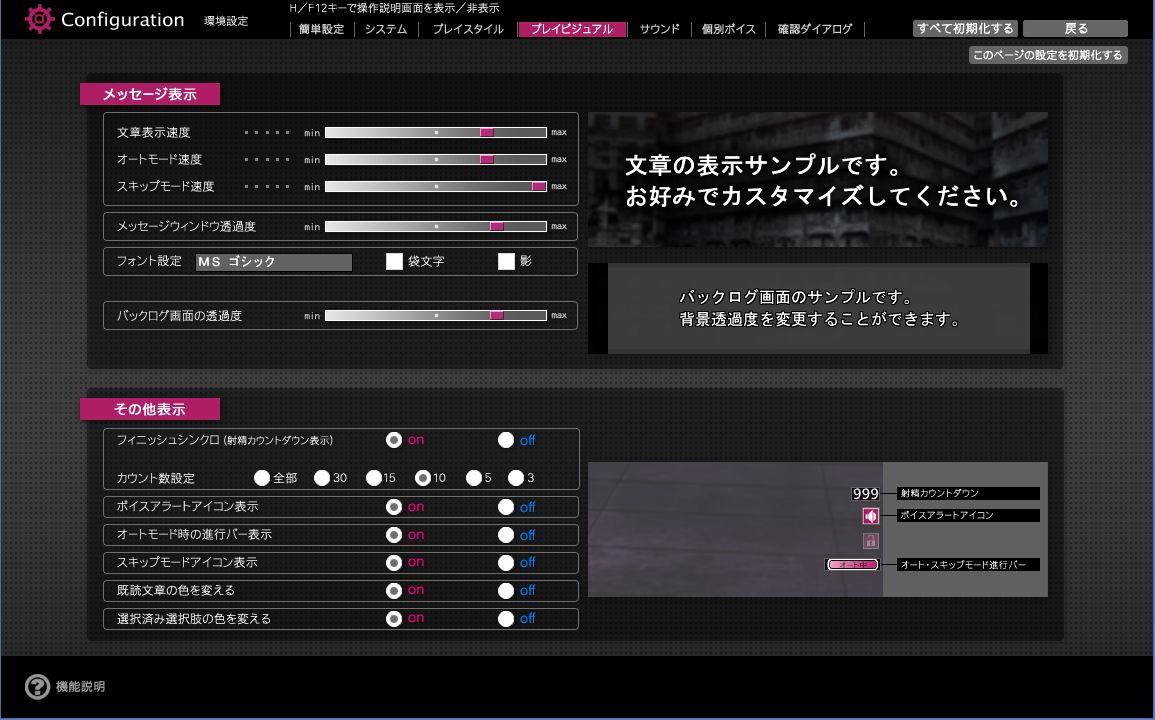Image resolution: width=1155 pixels, height=720 pixels.
Task: Switch to the 確認ダイアログ tab
Action: (815, 29)
